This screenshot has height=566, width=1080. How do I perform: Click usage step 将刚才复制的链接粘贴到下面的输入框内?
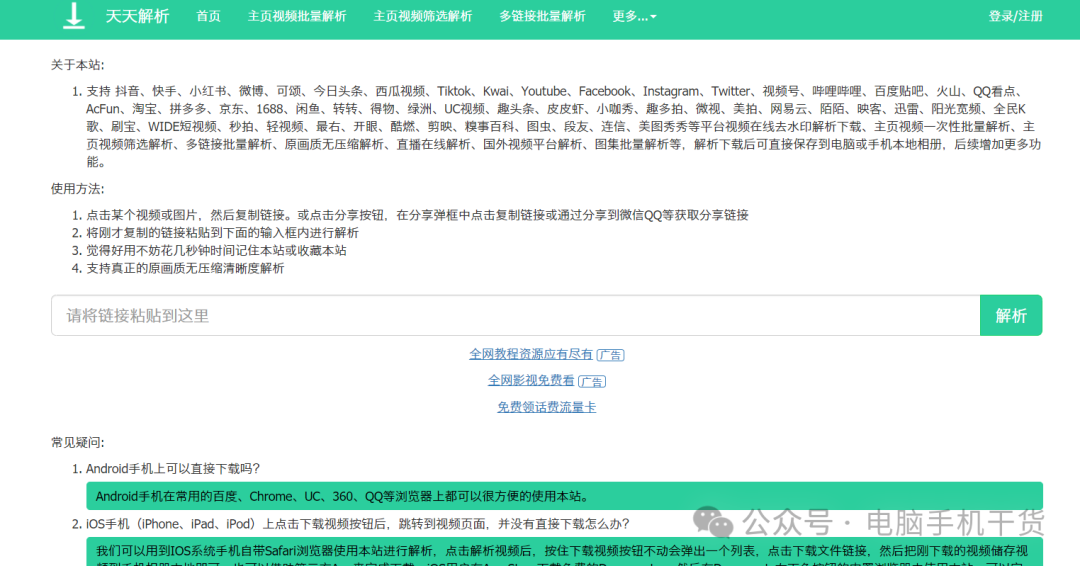point(222,233)
